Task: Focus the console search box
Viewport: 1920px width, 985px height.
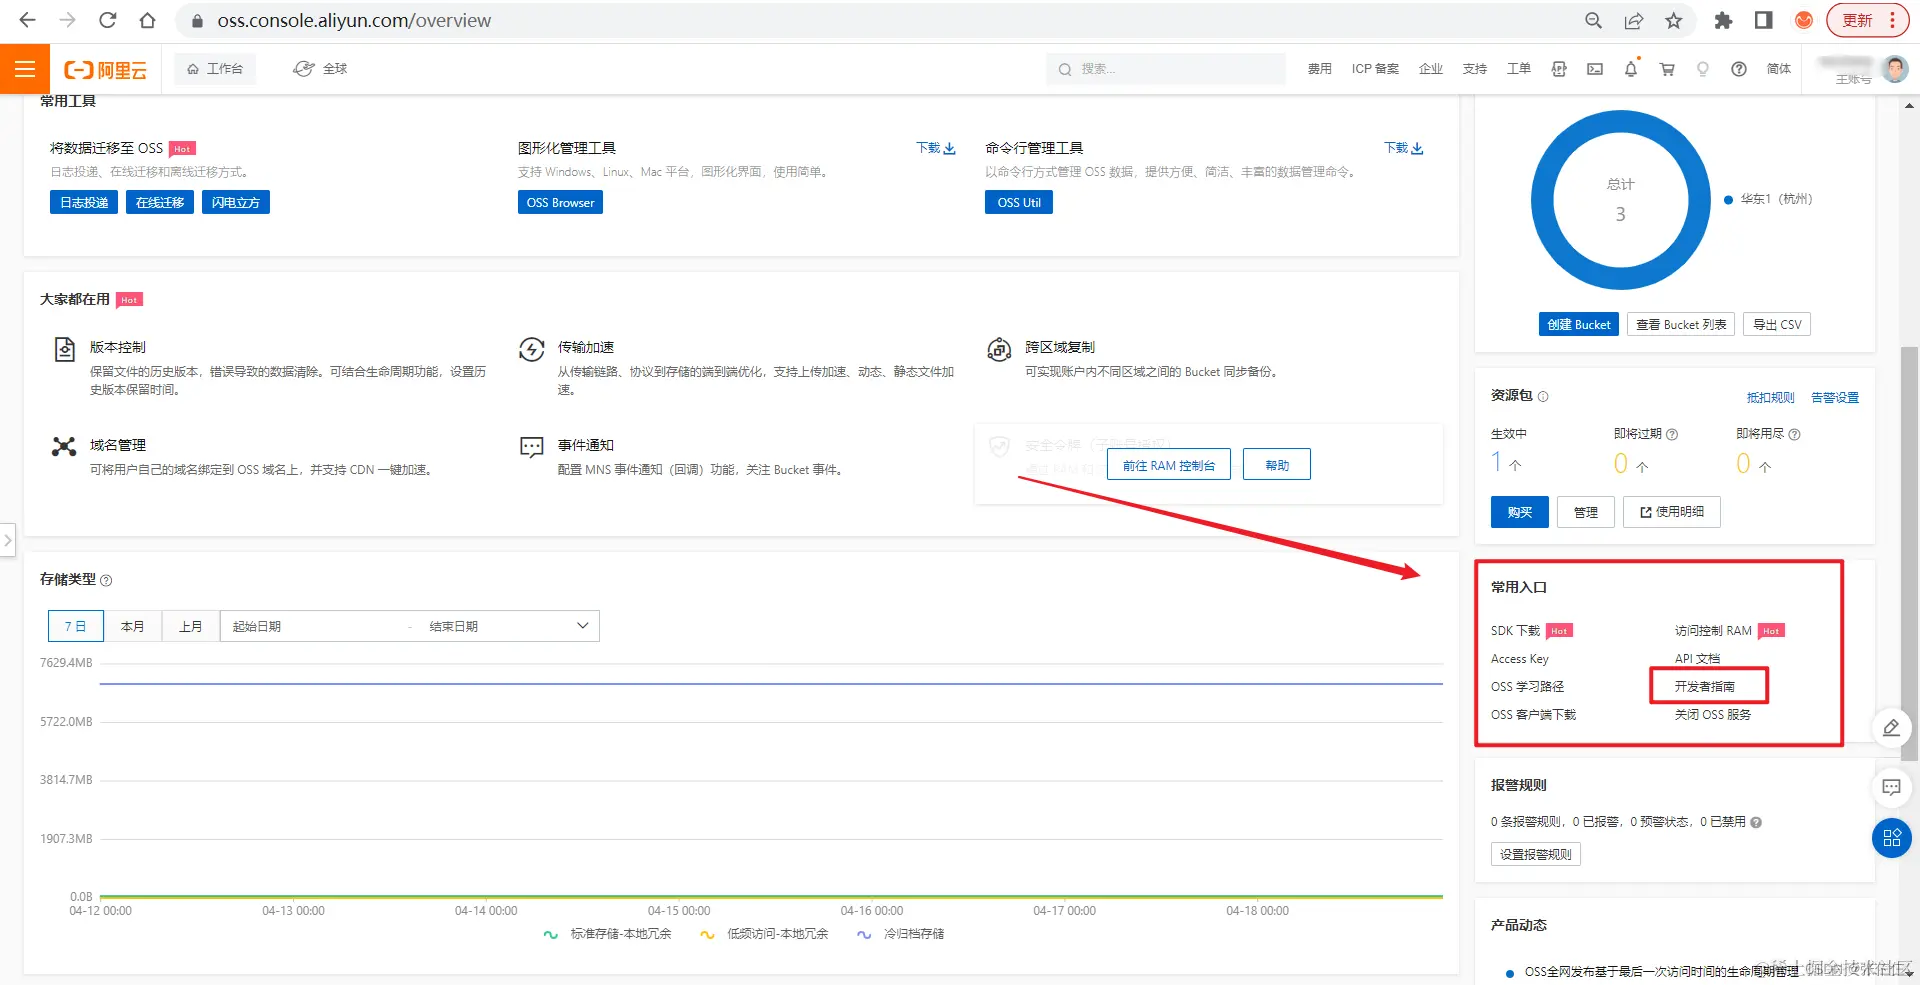Action: pos(1166,69)
